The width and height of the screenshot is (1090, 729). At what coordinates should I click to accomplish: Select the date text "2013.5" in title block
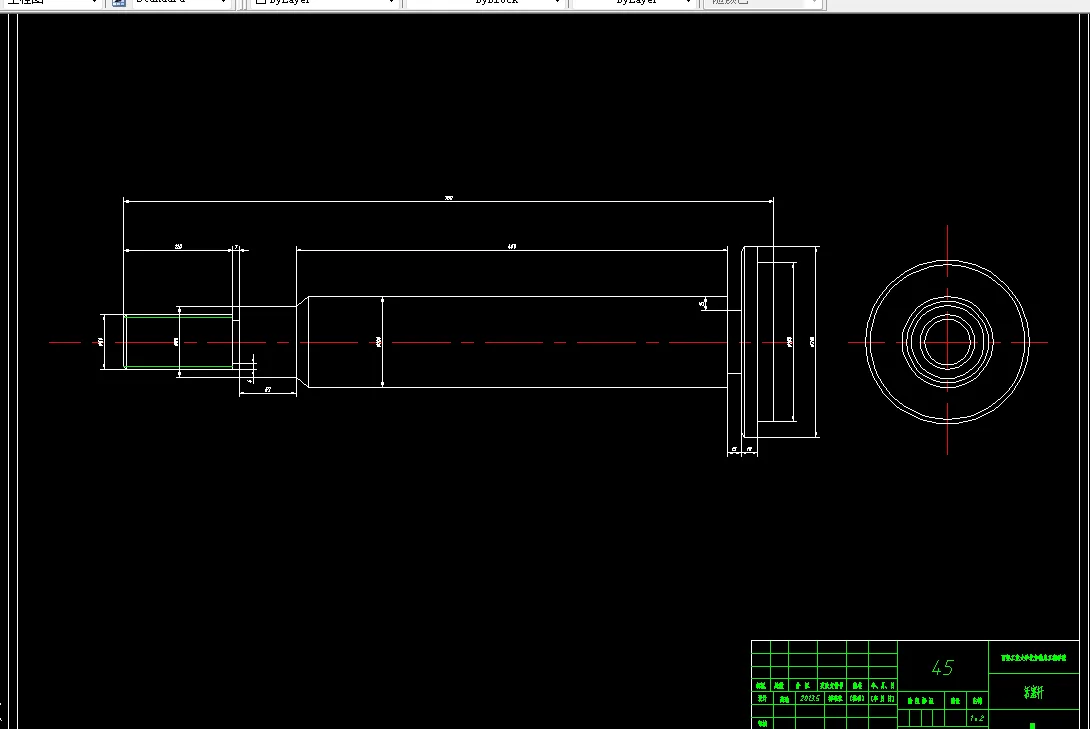pyautogui.click(x=809, y=698)
